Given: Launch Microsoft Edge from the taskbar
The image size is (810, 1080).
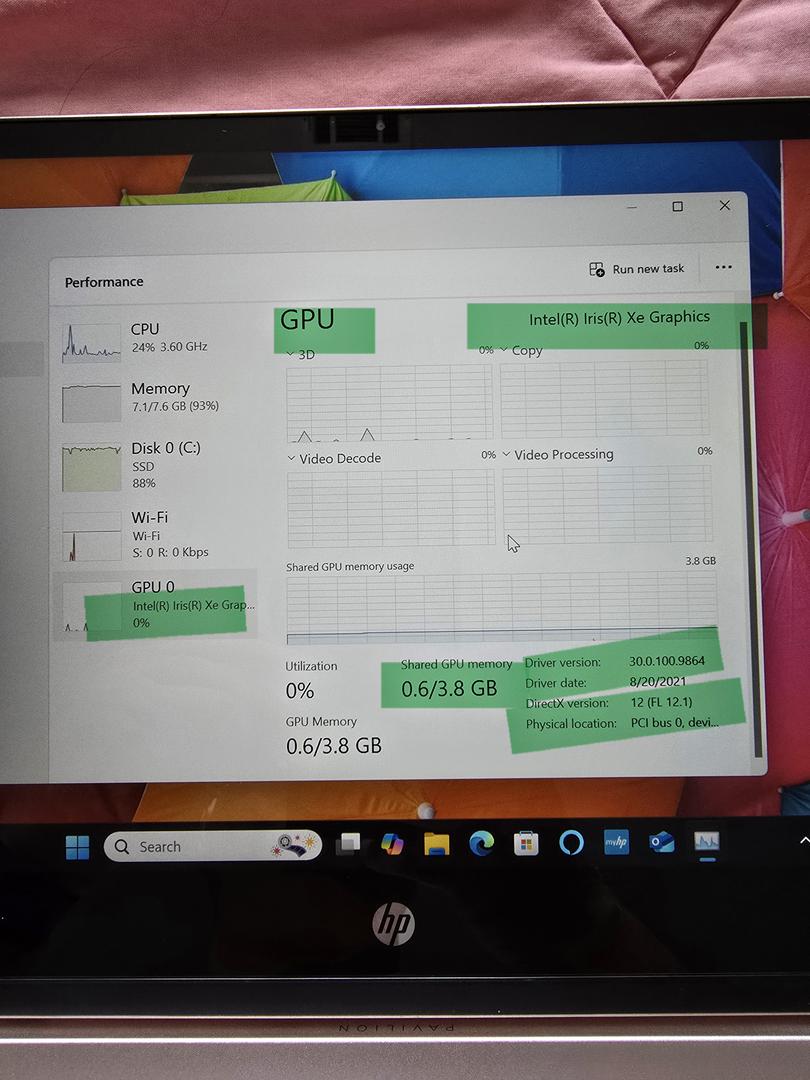Looking at the screenshot, I should tap(481, 843).
